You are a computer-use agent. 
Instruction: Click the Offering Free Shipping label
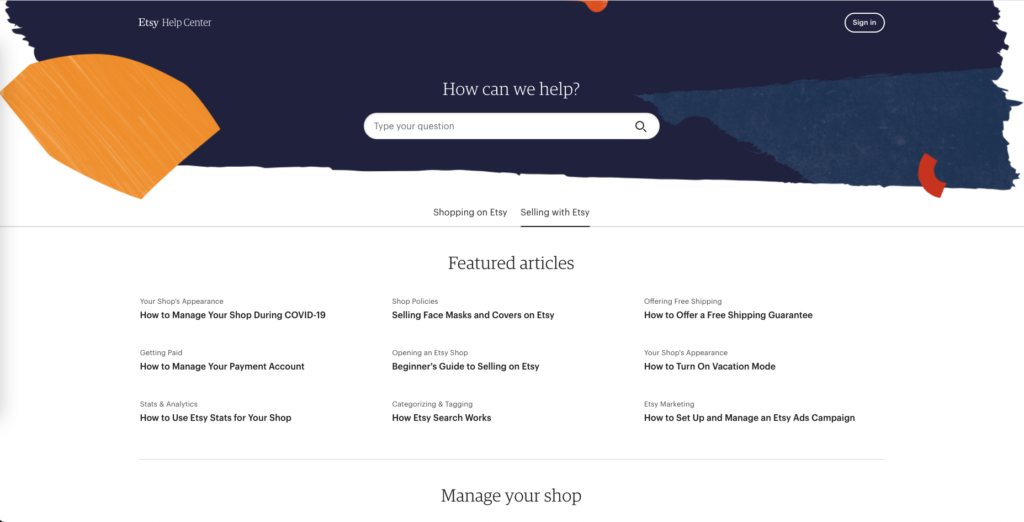click(x=683, y=301)
